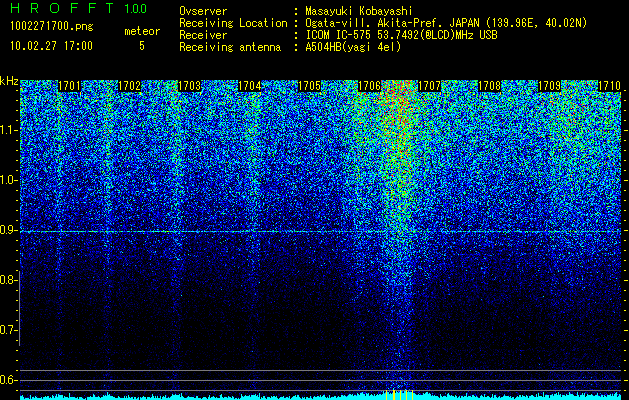Click the HROFFT title text
Image resolution: width=629 pixels, height=400 pixels.
pos(62,8)
